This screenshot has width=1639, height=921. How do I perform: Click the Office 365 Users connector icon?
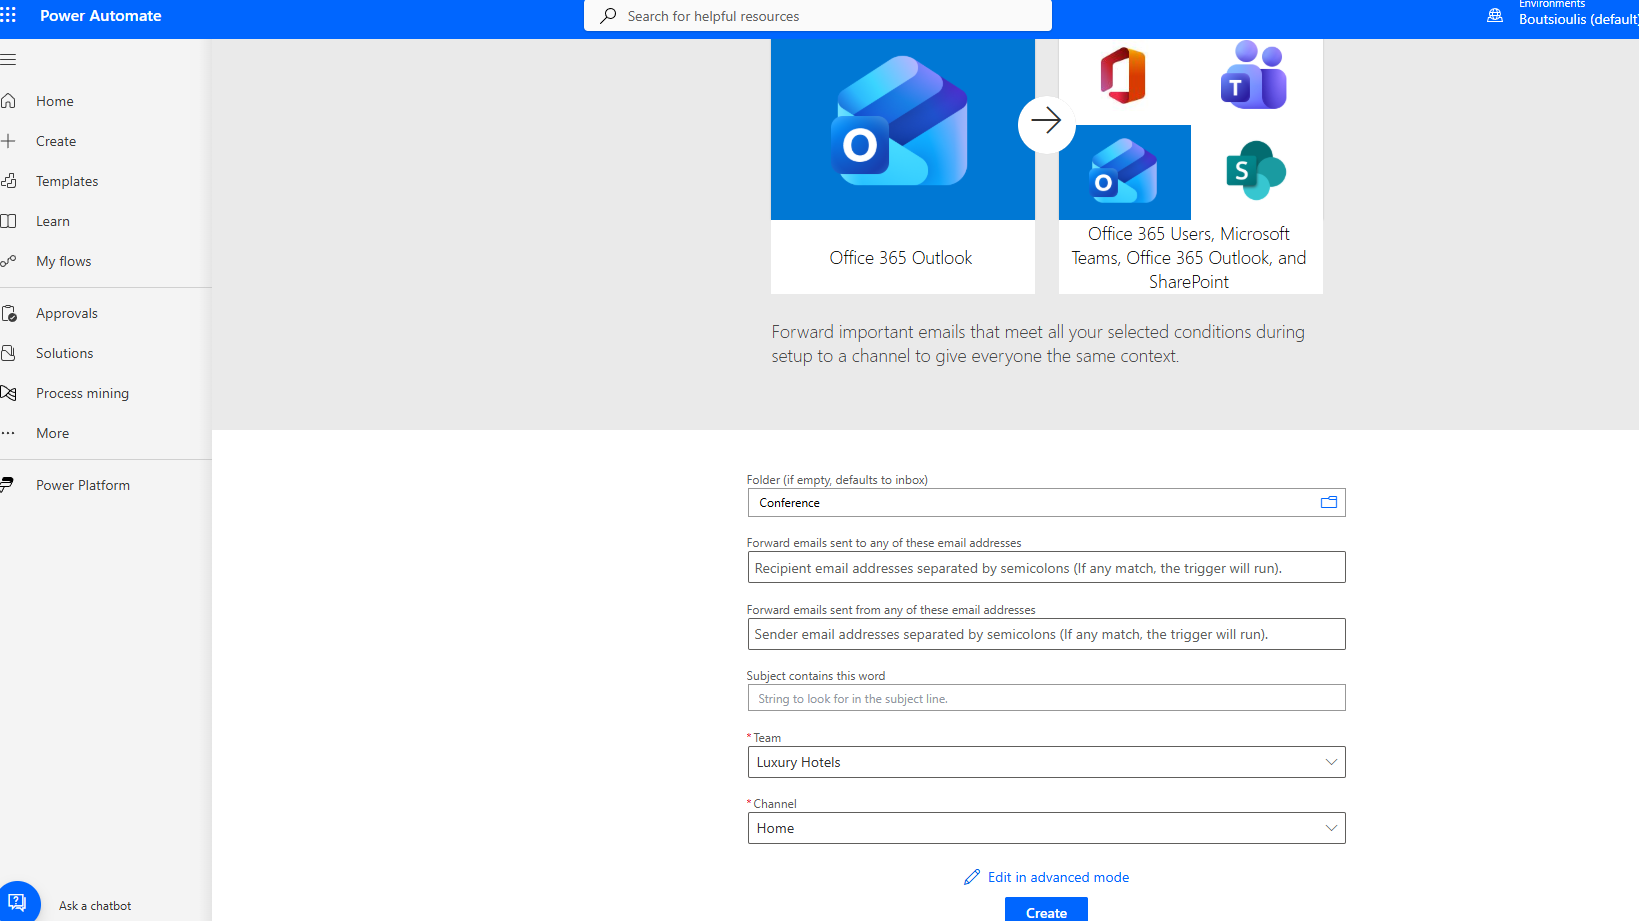(x=1123, y=76)
